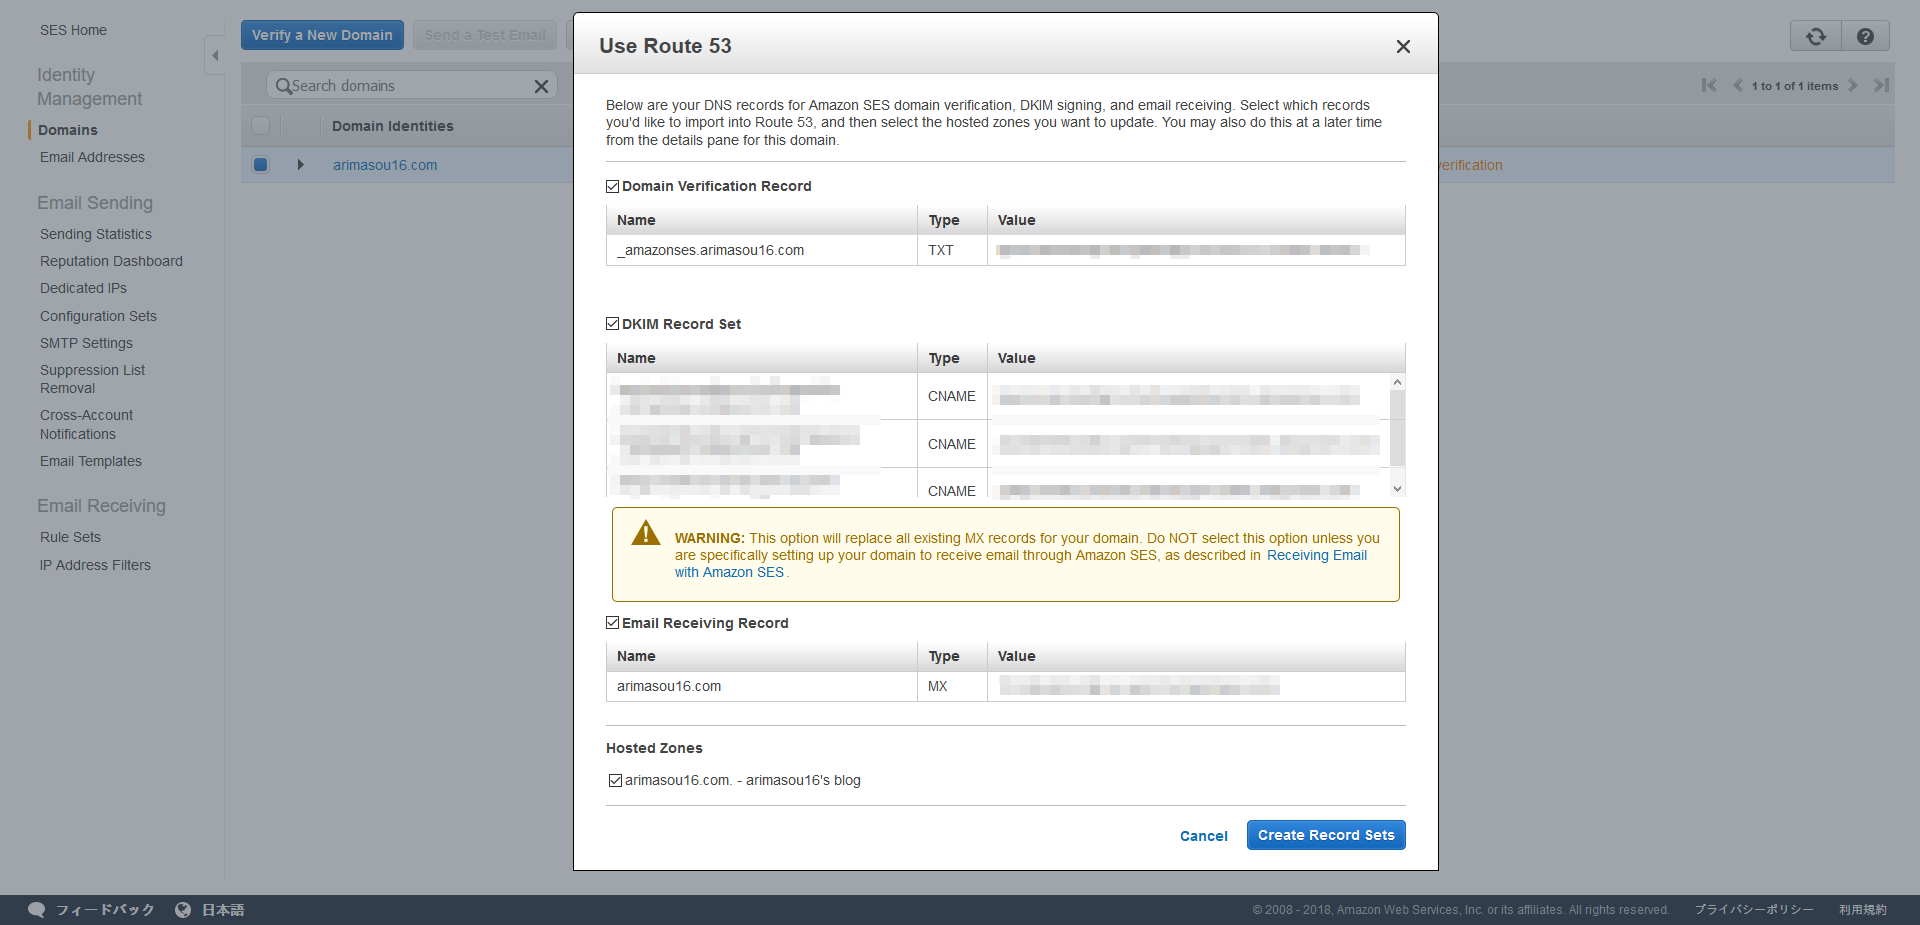Click the search magnifier icon
The height and width of the screenshot is (925, 1920).
click(283, 86)
